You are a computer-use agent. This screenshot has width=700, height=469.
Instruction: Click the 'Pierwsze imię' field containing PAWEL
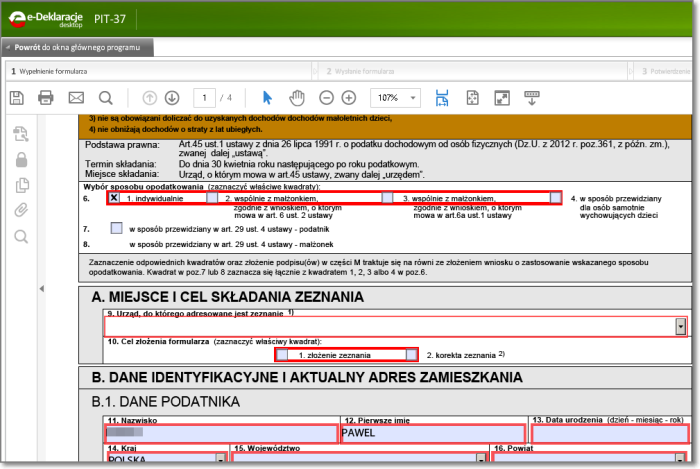(432, 434)
